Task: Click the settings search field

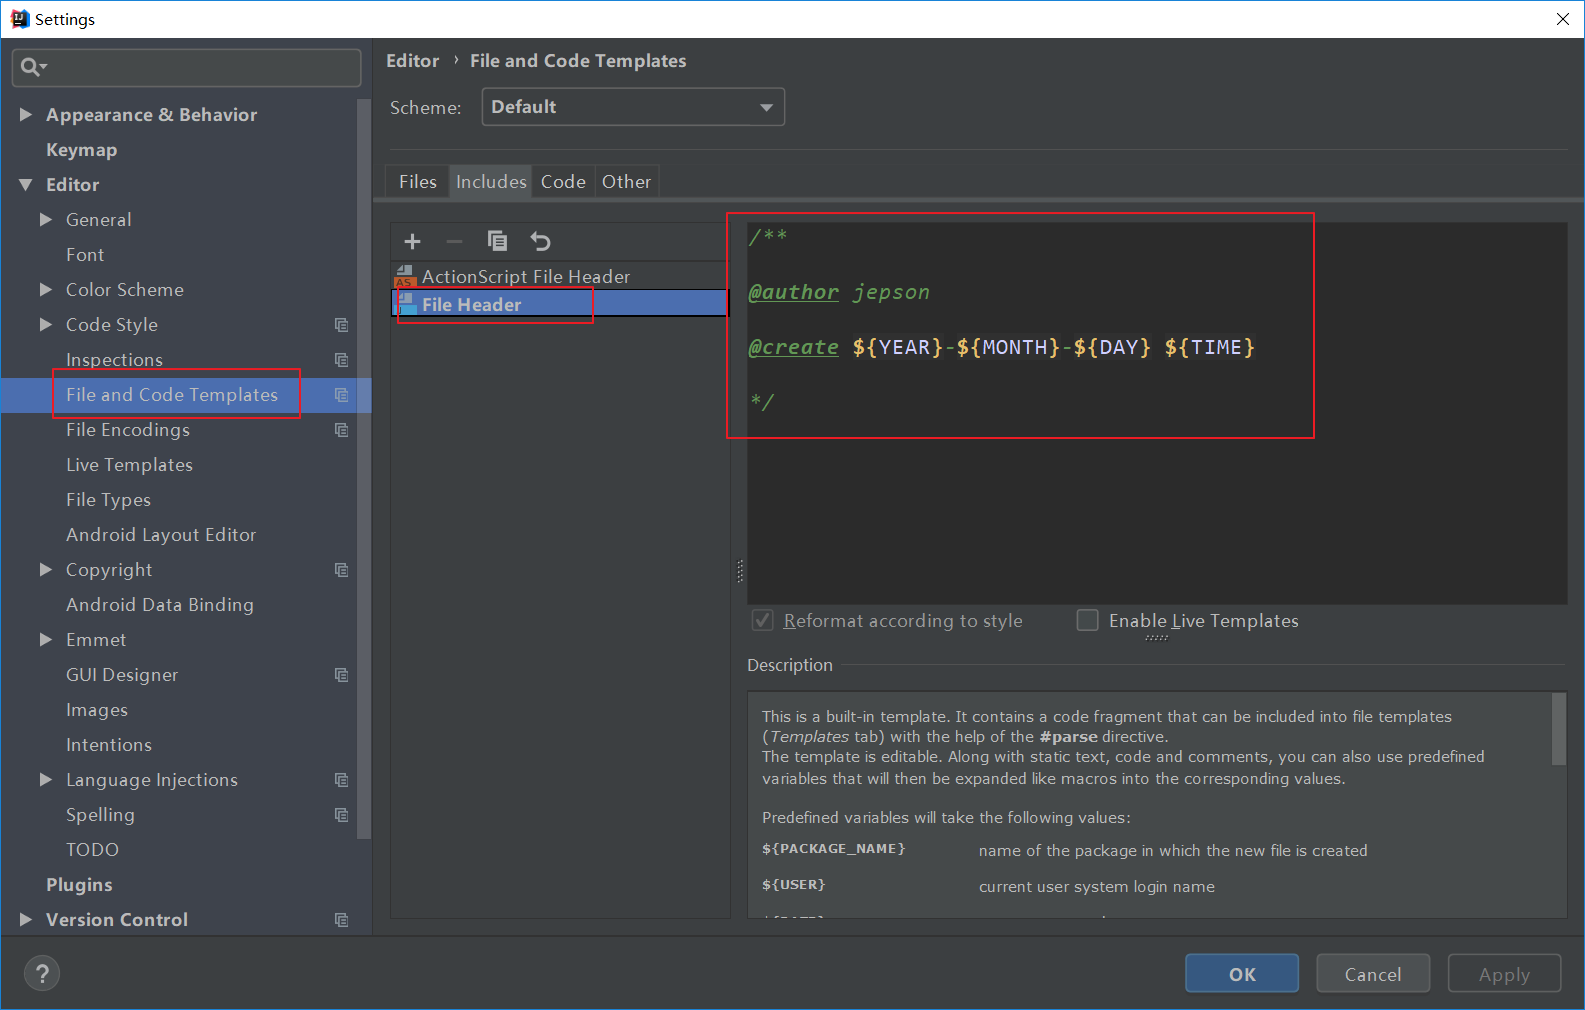Action: pos(186,67)
